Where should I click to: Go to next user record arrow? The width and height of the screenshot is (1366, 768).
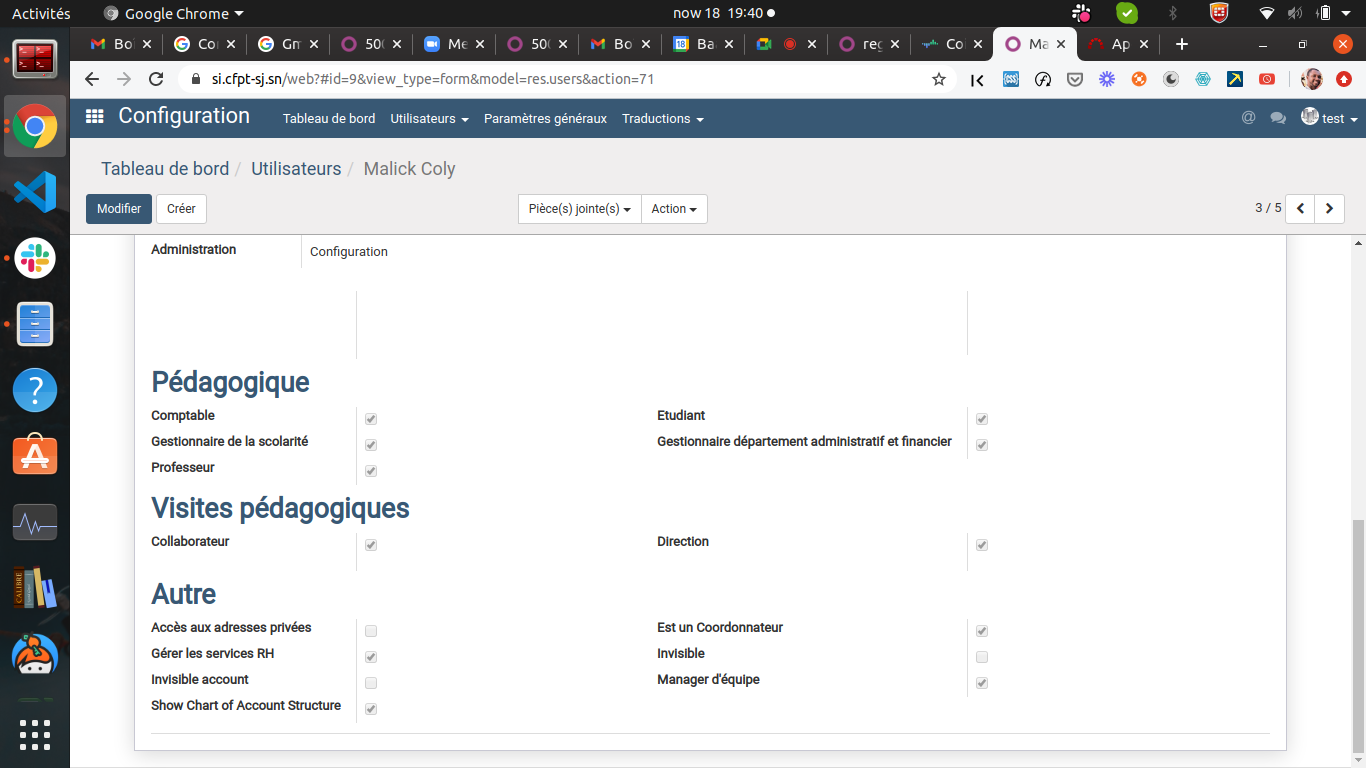click(x=1329, y=209)
